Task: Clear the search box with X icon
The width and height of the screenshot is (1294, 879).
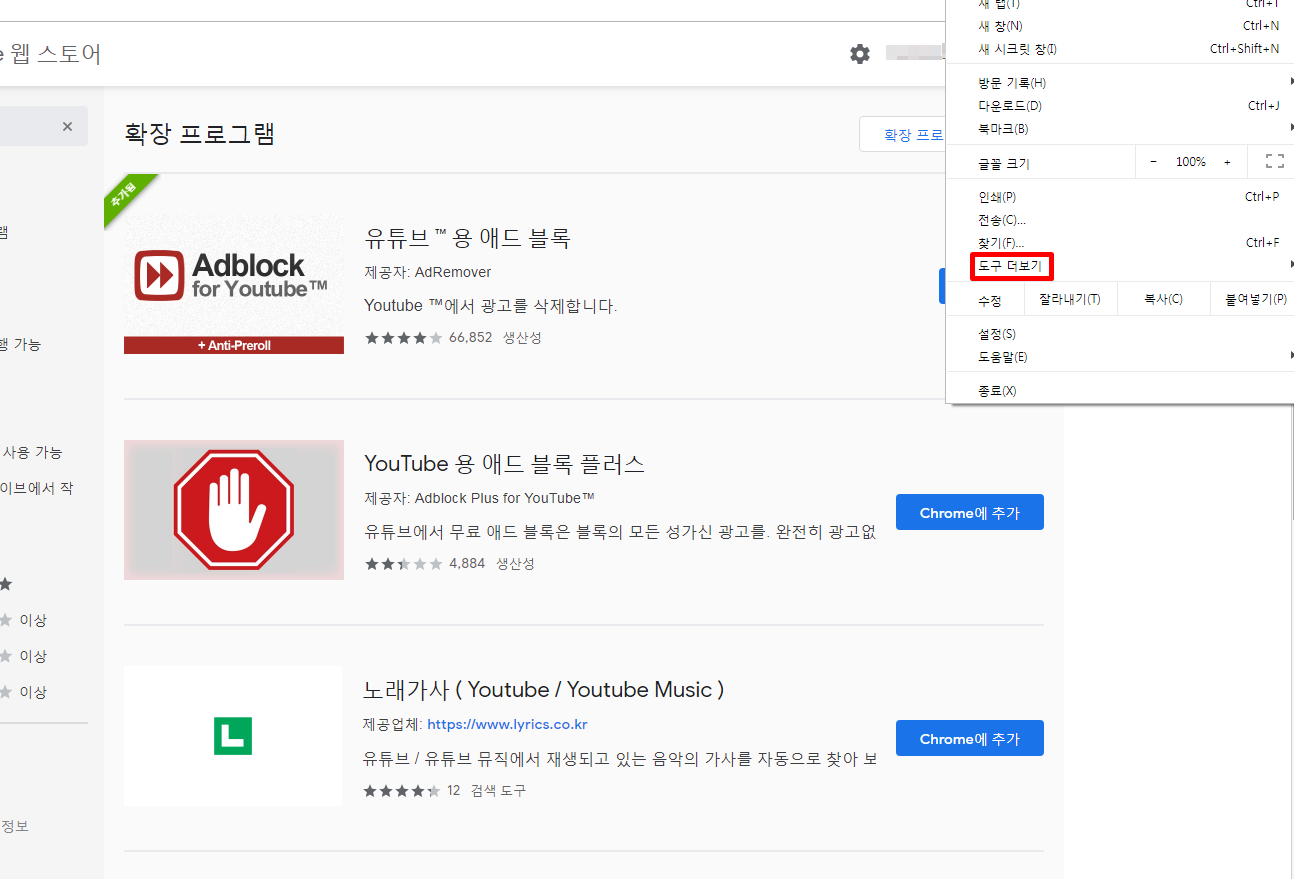Action: pos(67,127)
